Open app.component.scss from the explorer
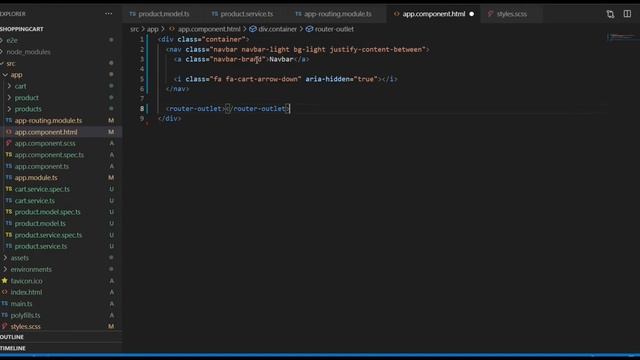This screenshot has width=640, height=360. tap(45, 143)
